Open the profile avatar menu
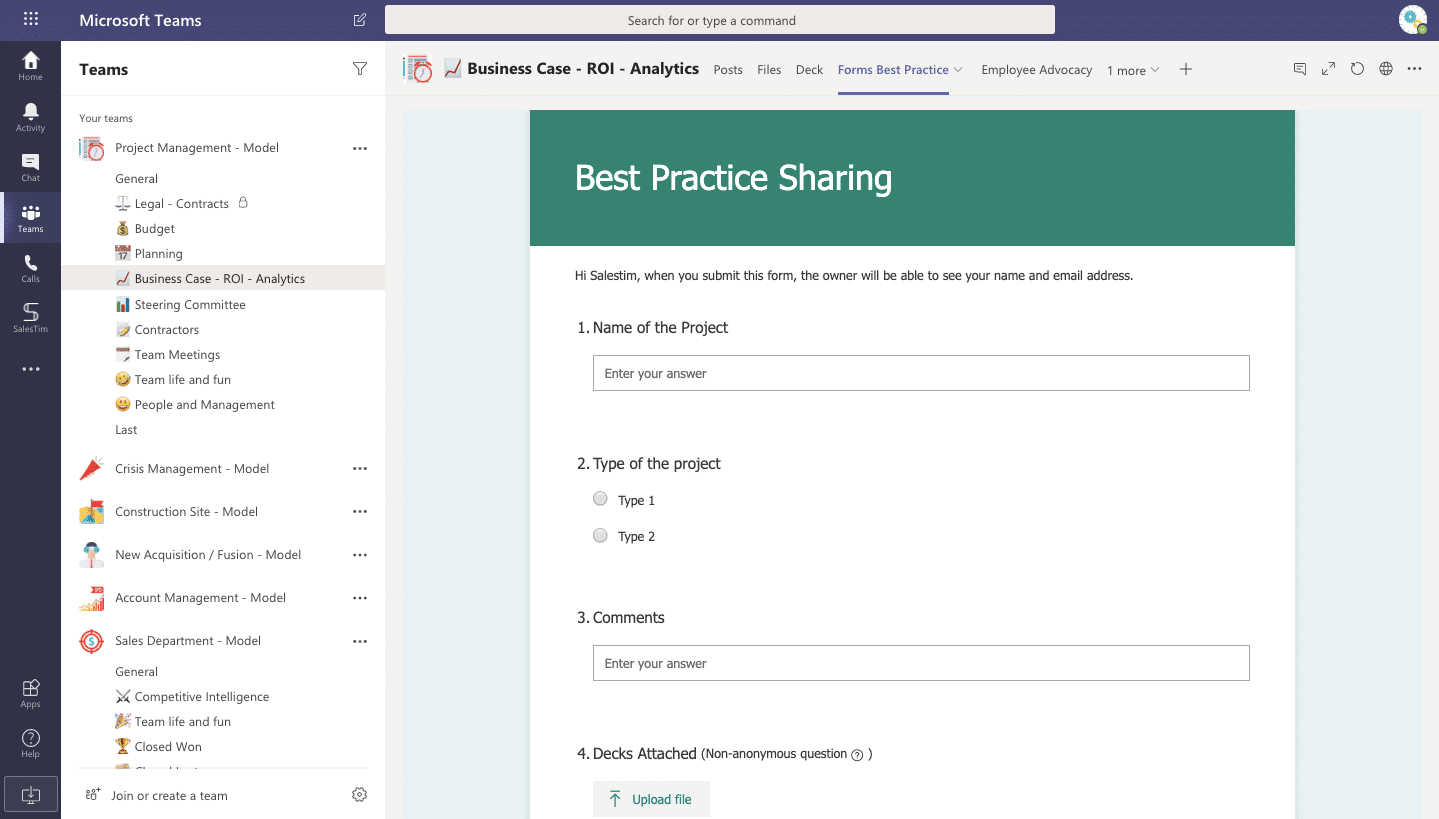This screenshot has width=1439, height=819. [1412, 19]
